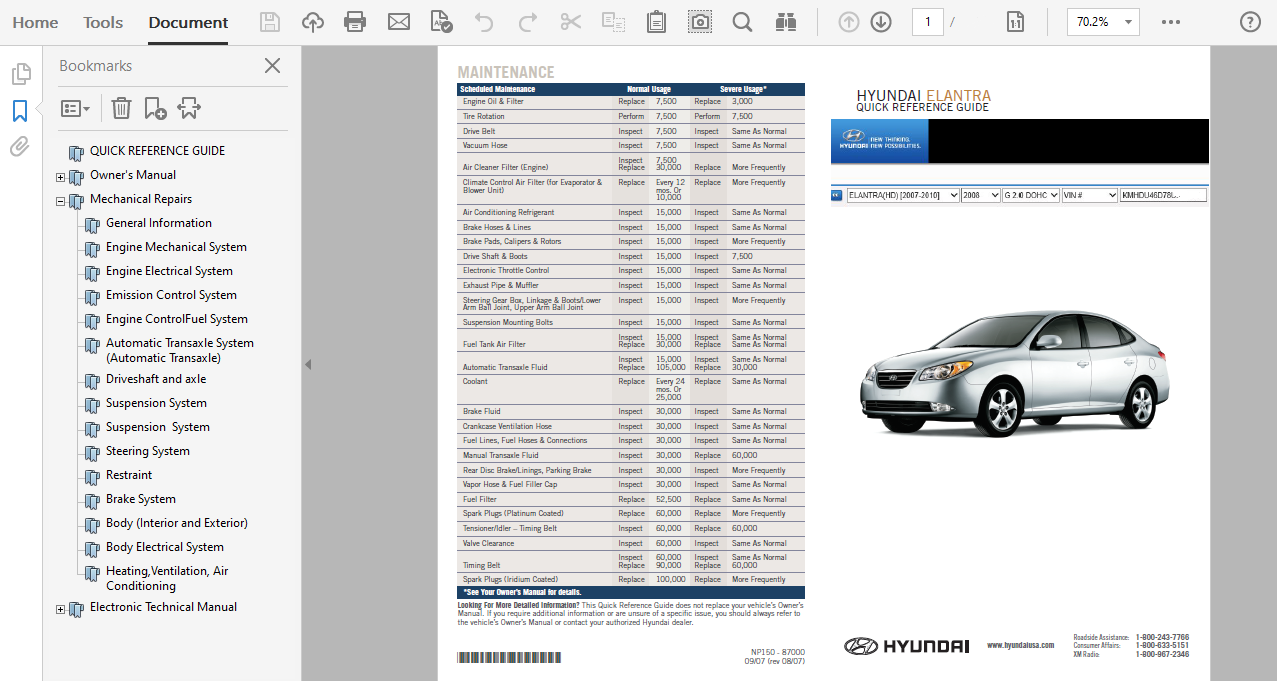Click the Print file icon
The width and height of the screenshot is (1277, 681).
(355, 22)
